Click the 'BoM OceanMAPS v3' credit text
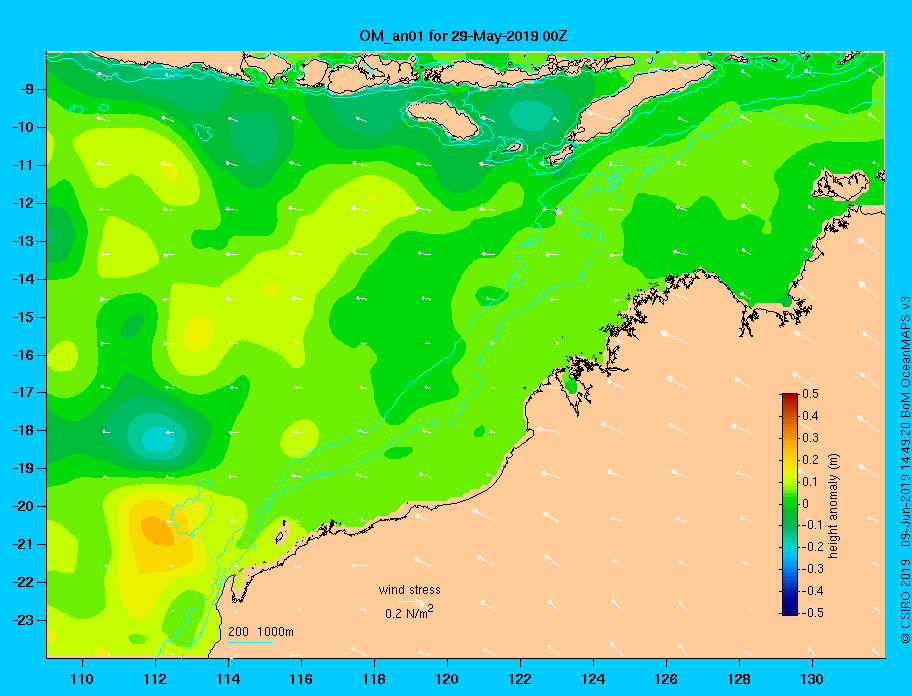 [x=905, y=356]
